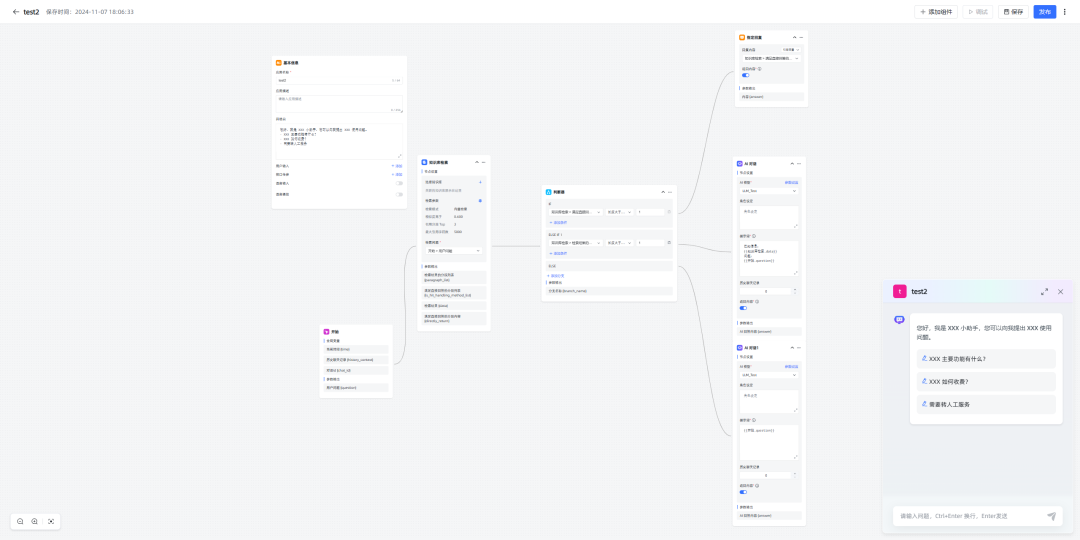Toggle the 返回内容 switch in the 指定回复 node

tap(745, 75)
